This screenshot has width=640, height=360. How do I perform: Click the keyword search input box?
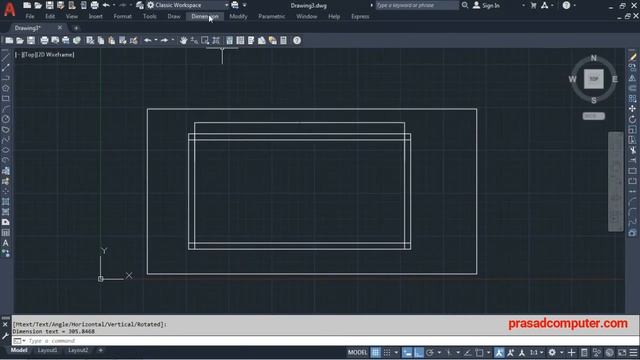click(417, 5)
